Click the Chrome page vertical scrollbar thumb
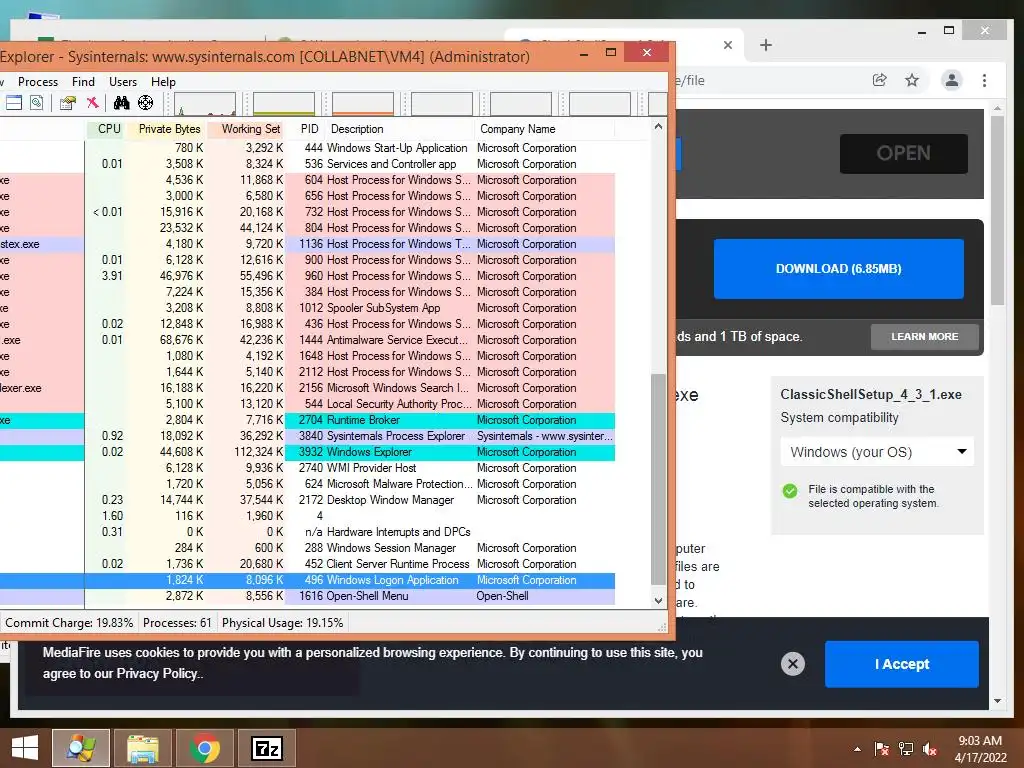 [x=997, y=210]
